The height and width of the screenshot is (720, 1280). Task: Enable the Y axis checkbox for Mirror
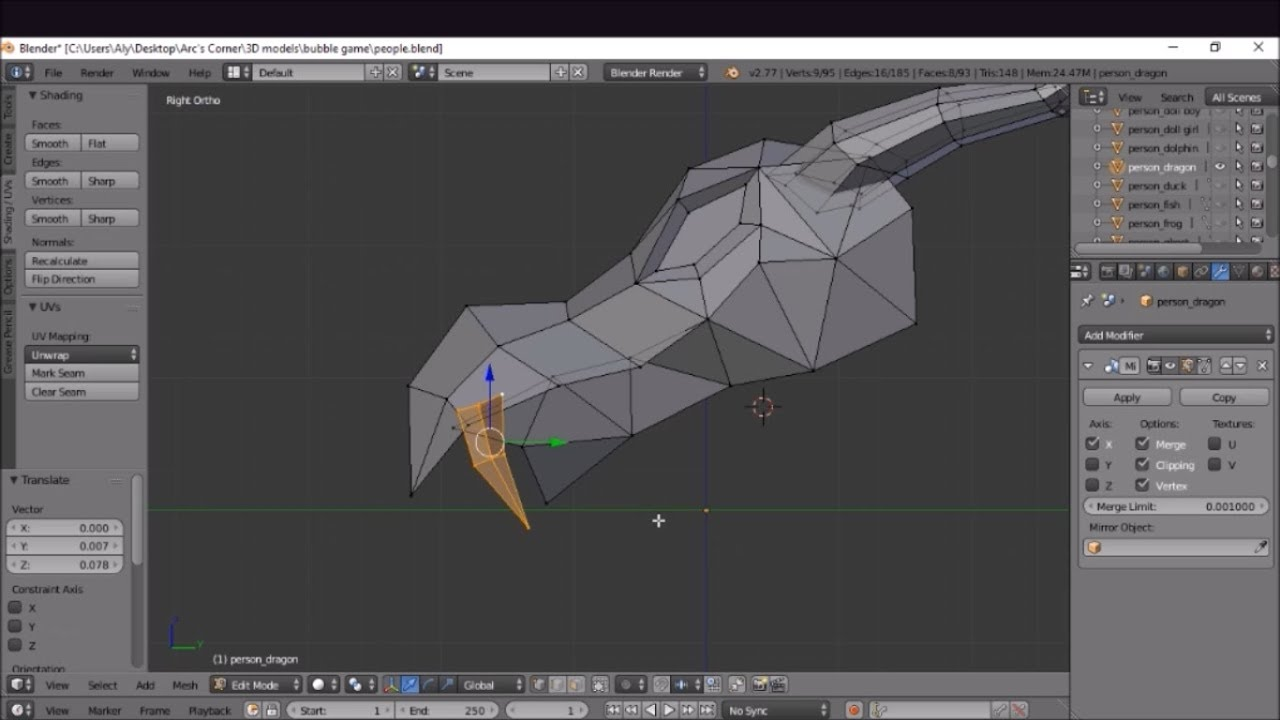pos(1092,464)
